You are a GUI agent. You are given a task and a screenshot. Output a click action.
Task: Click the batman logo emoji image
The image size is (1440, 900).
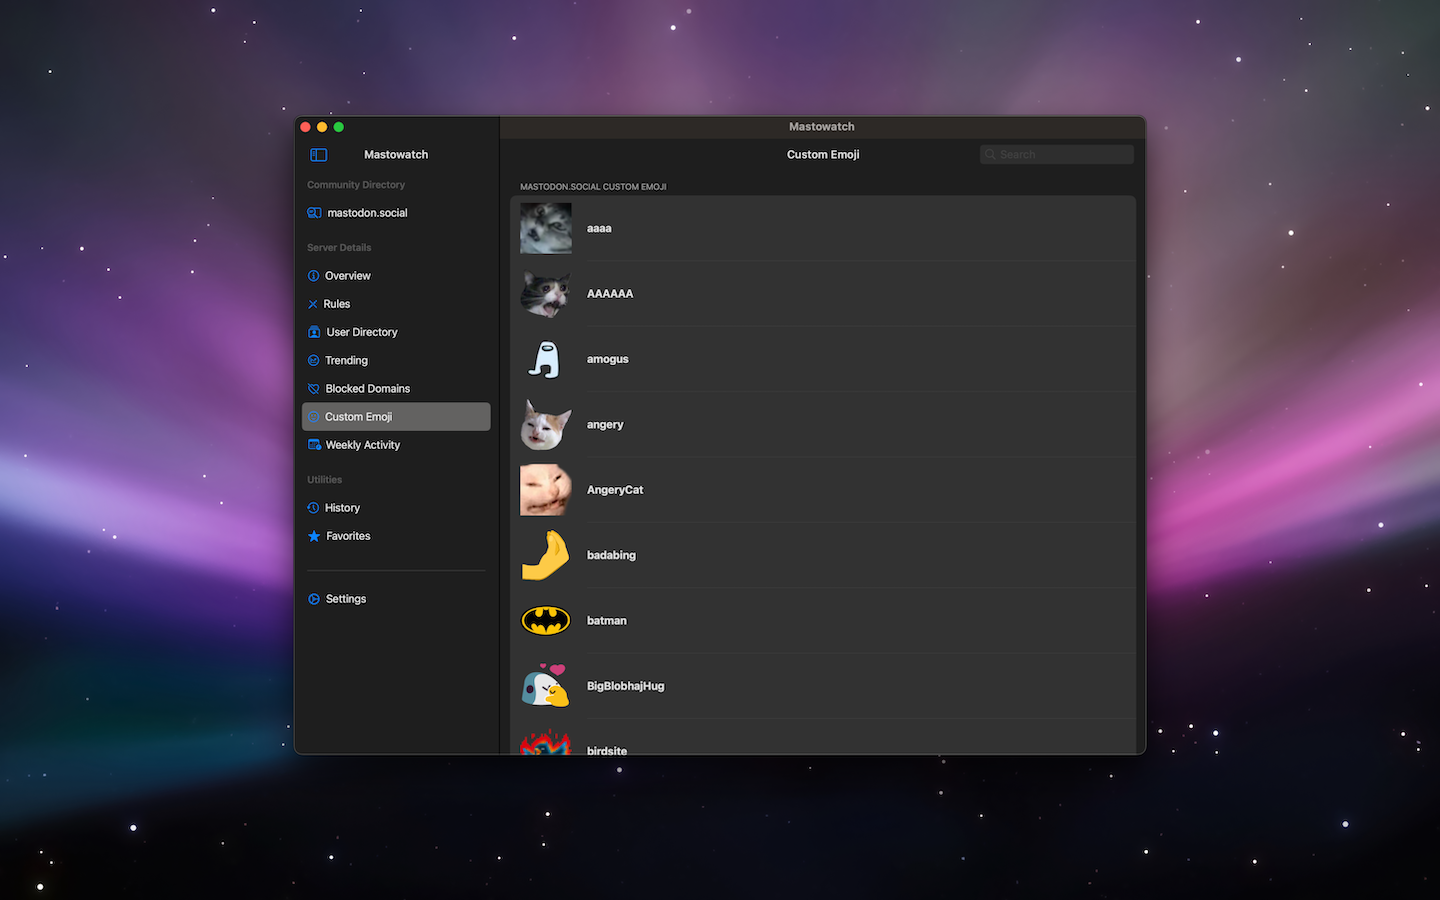click(x=546, y=621)
